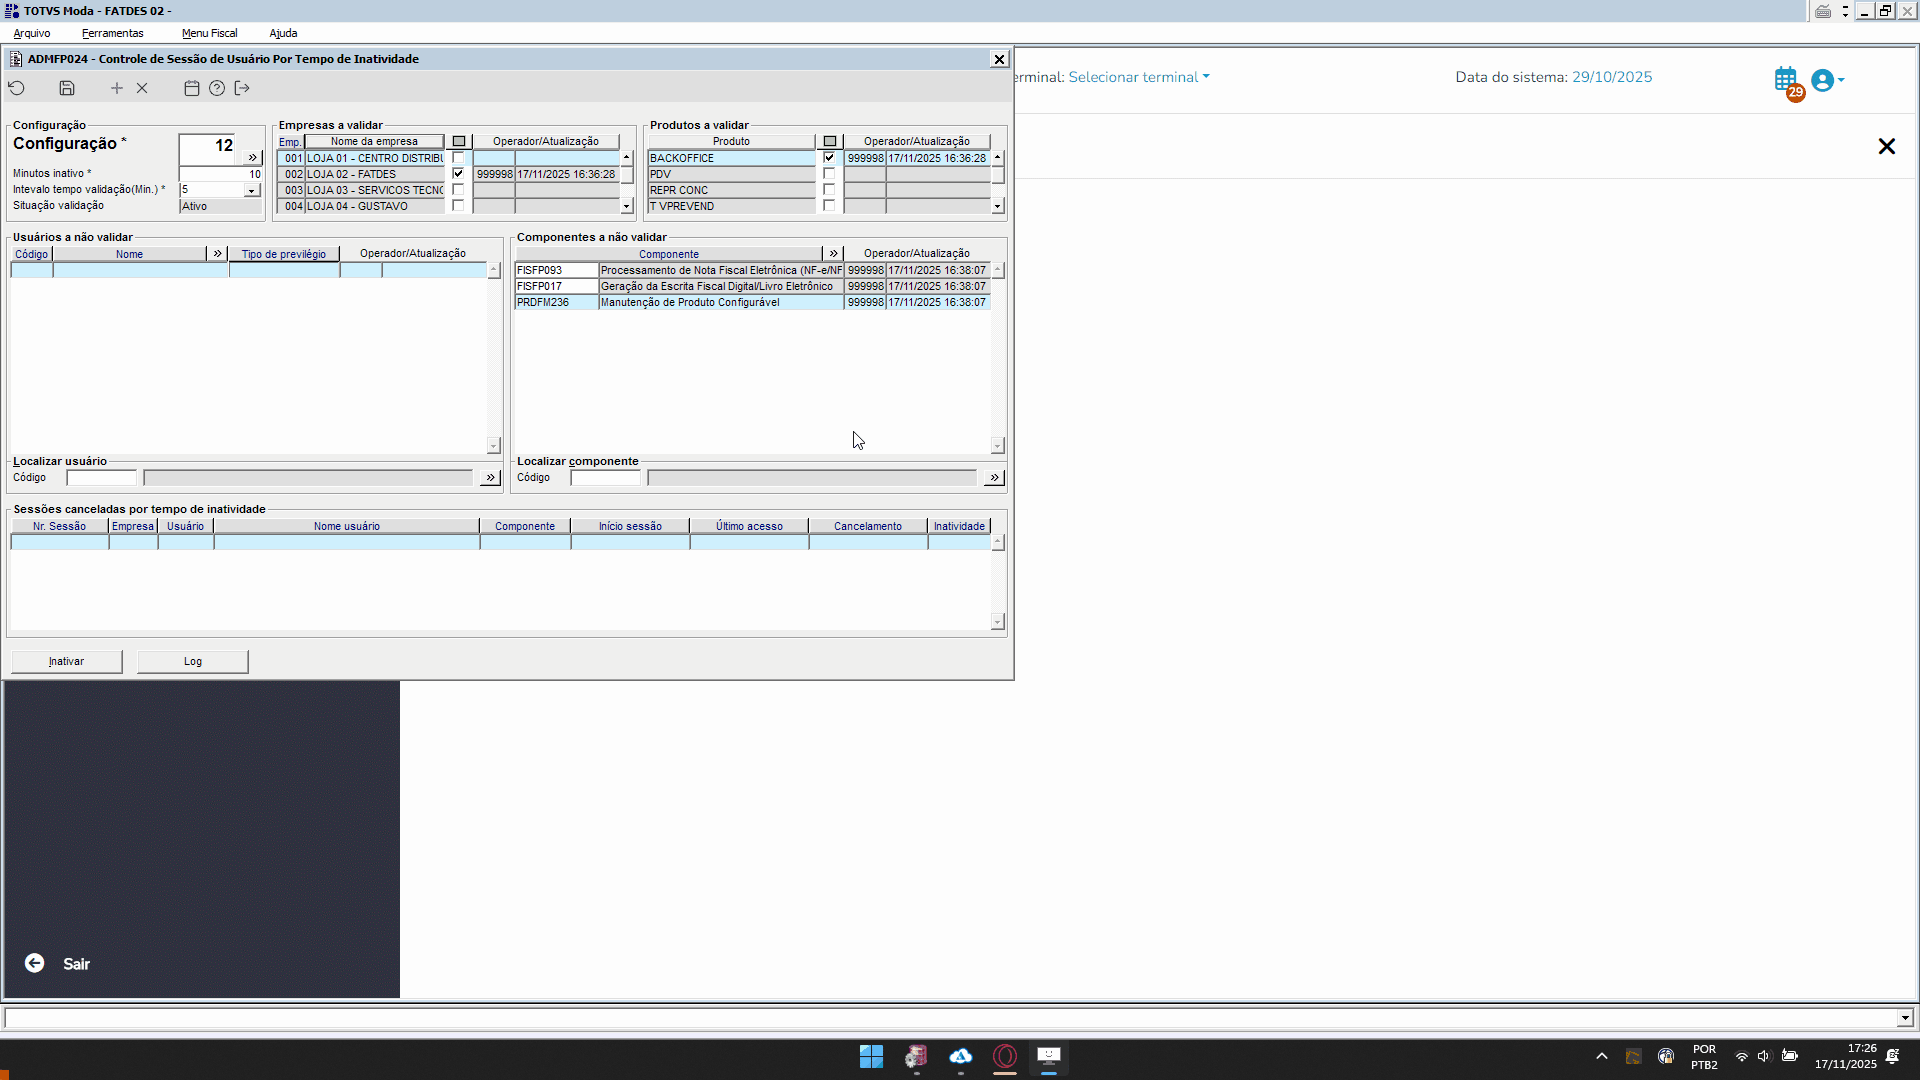Open the Intevalo tempo validação dropdown

252,190
